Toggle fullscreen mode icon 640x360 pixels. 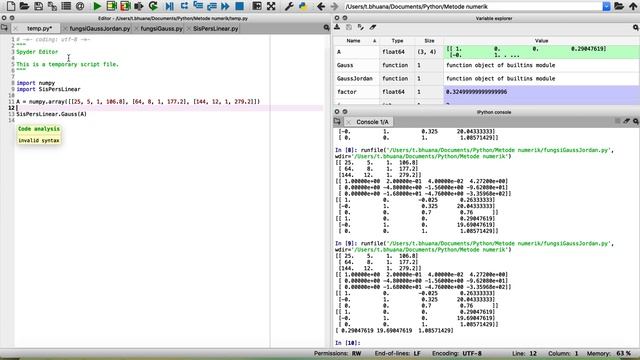271,6
